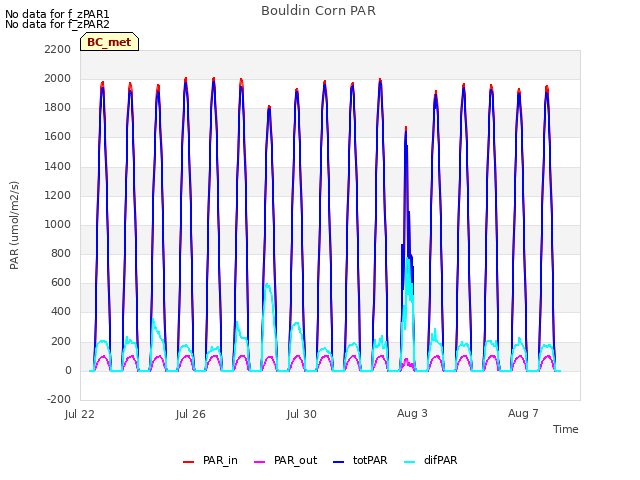The width and height of the screenshot is (640, 480).
Task: Click the 1000 y-axis tick label
Action: [x=58, y=224]
